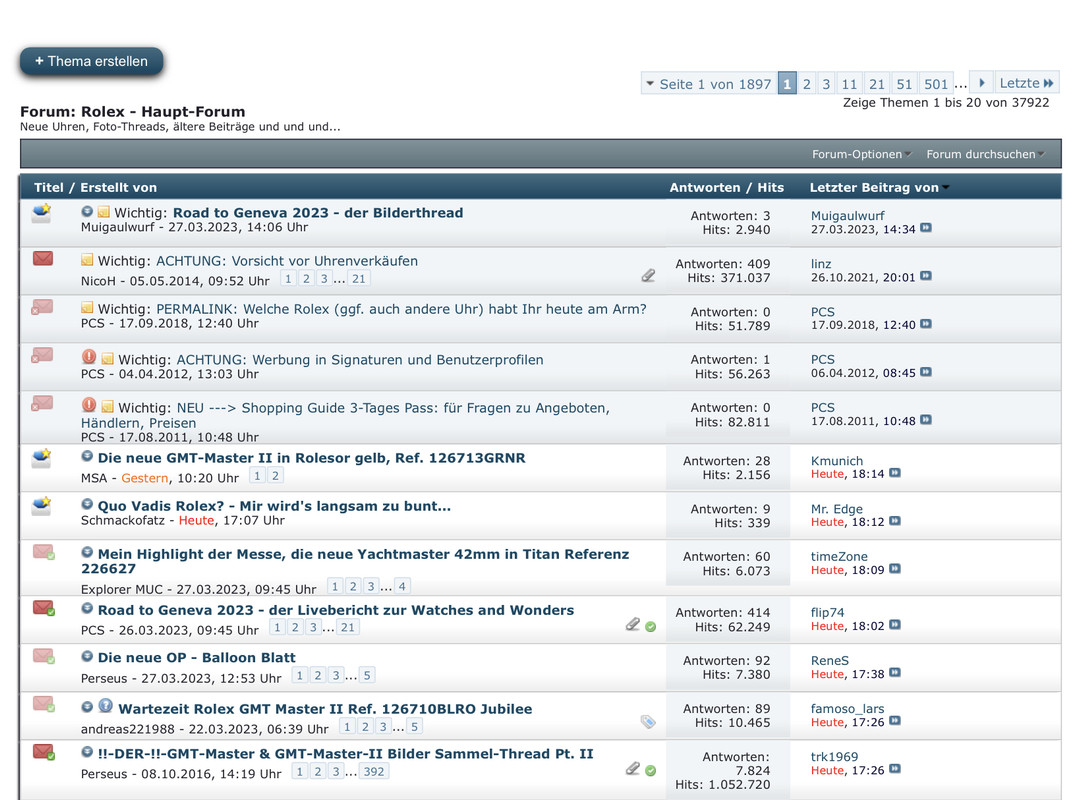Open 'Die neue GMT-Master II in Rolesor gelb' thread
The image size is (1081, 800).
(x=312, y=458)
